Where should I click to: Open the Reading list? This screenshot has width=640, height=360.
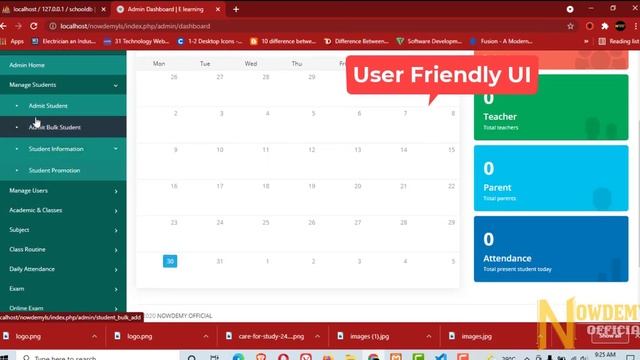click(619, 41)
